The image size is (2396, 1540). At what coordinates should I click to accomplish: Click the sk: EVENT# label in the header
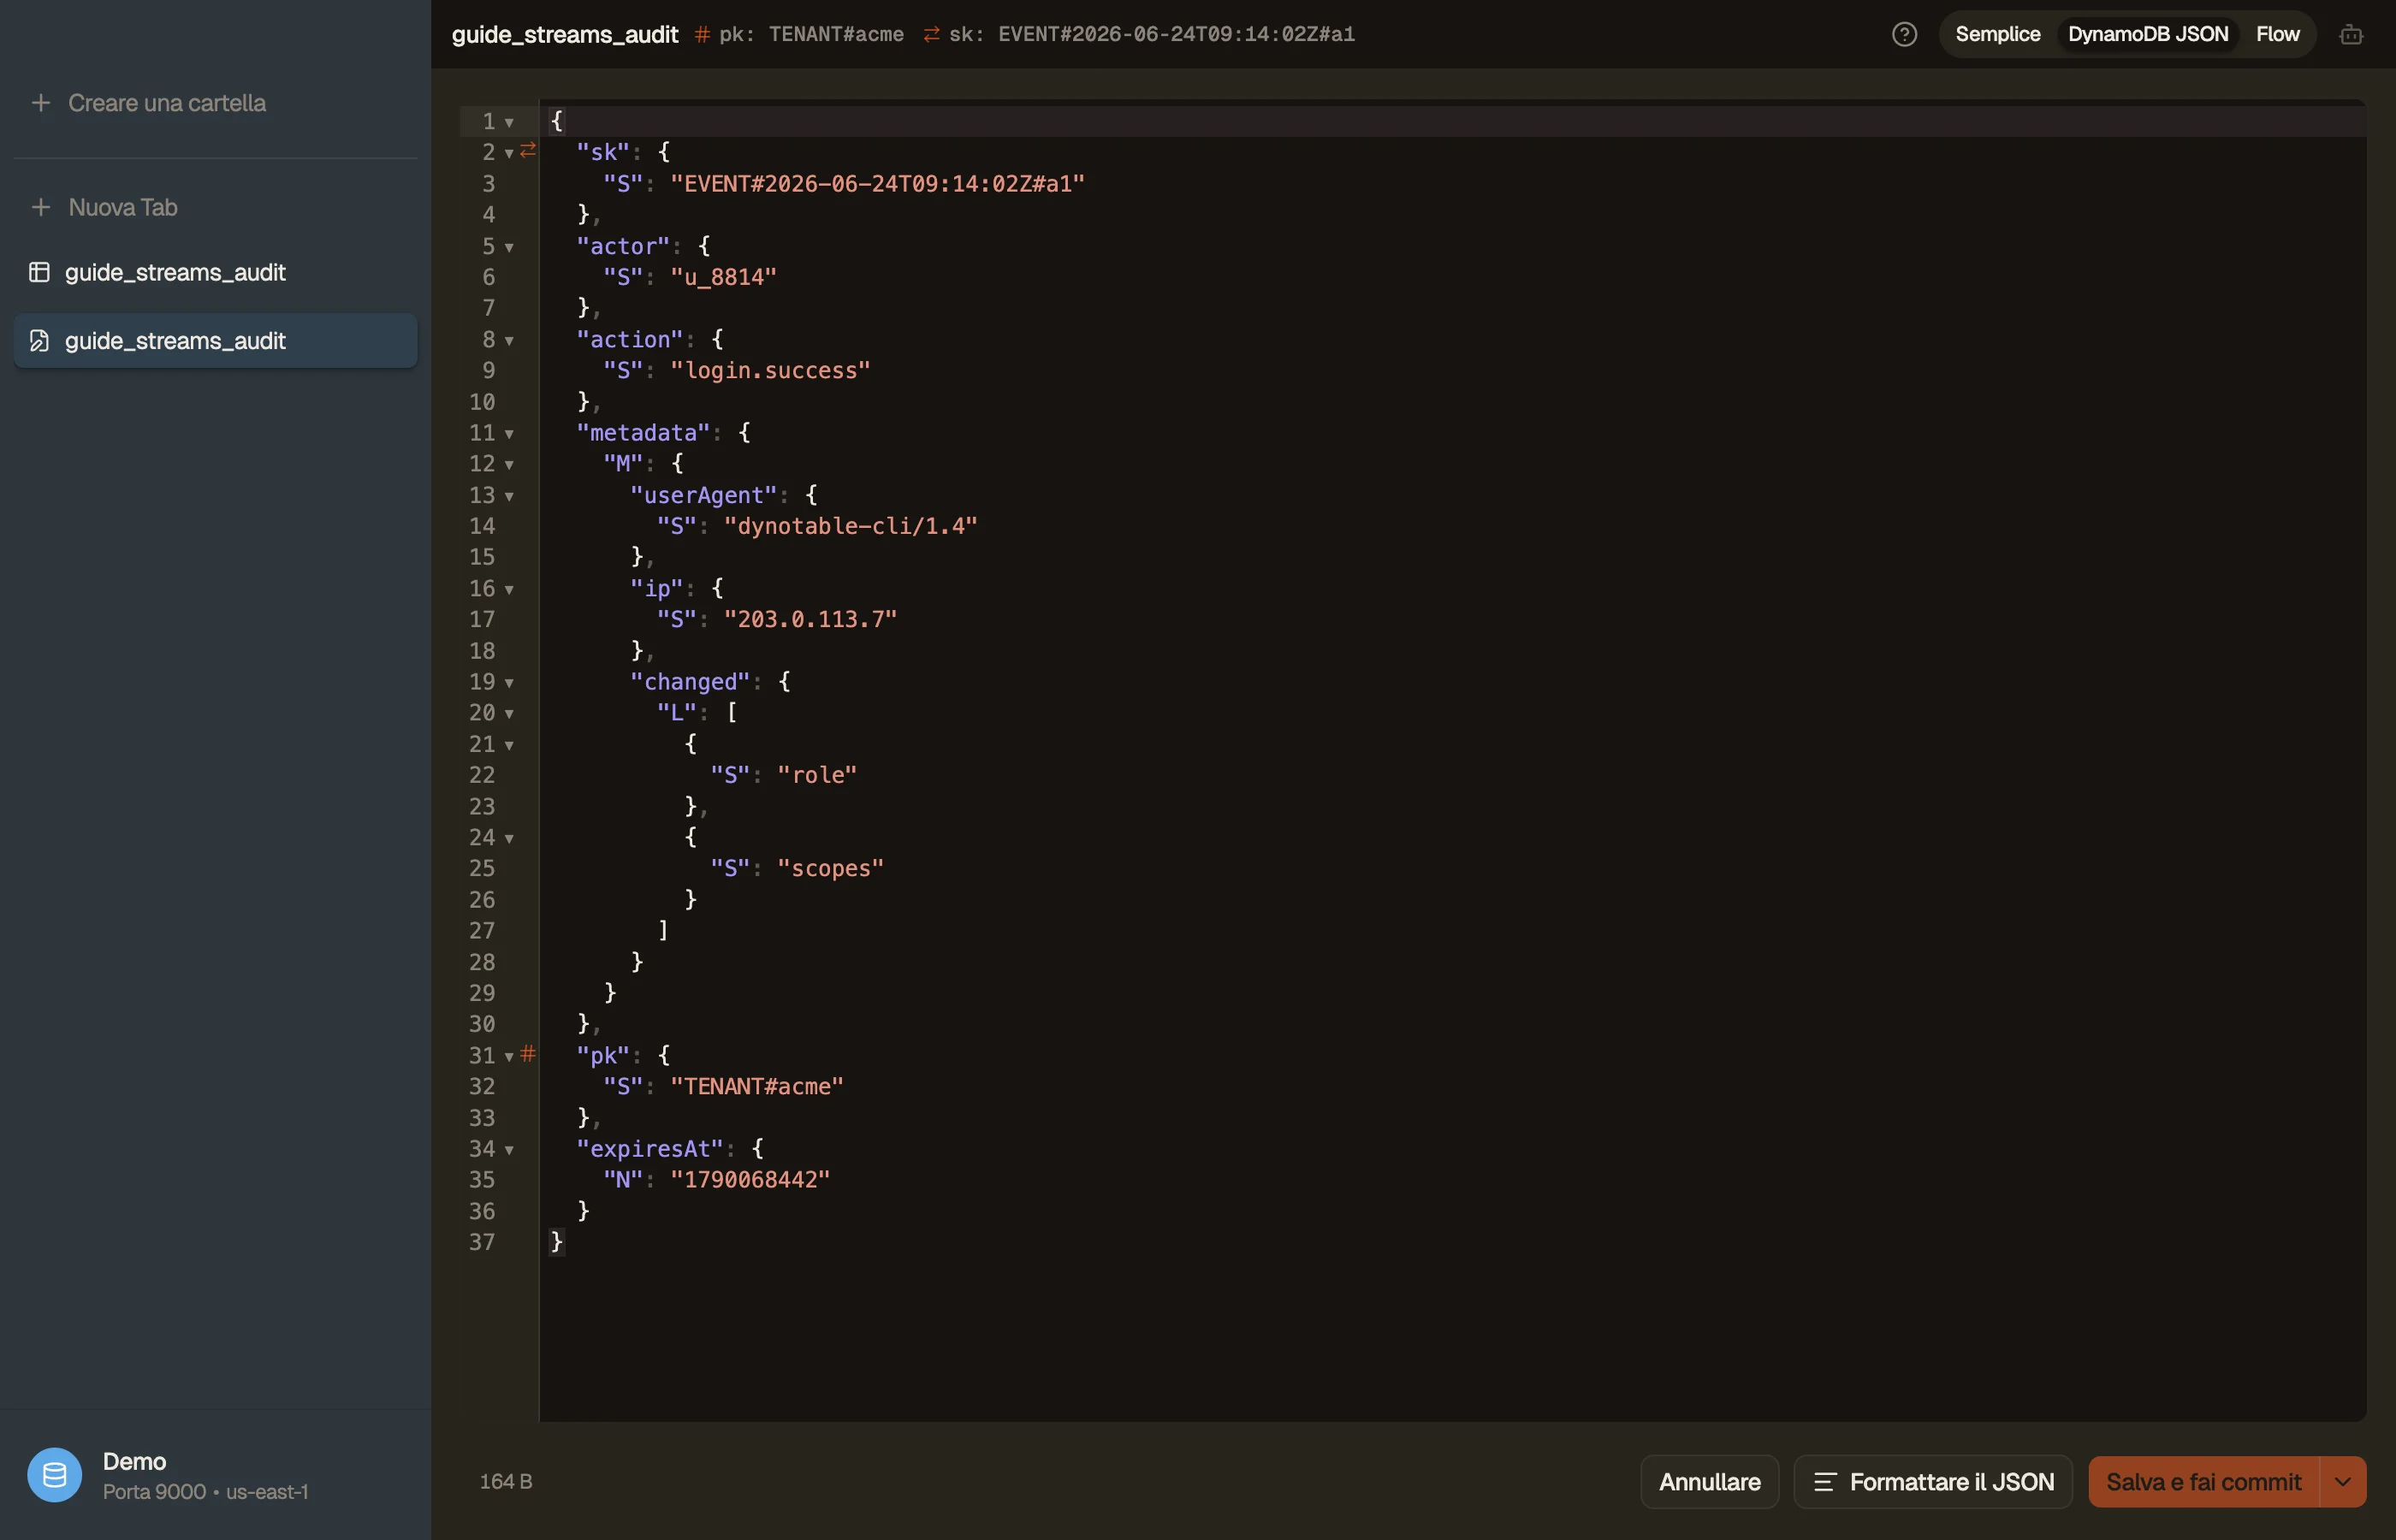pos(1152,35)
